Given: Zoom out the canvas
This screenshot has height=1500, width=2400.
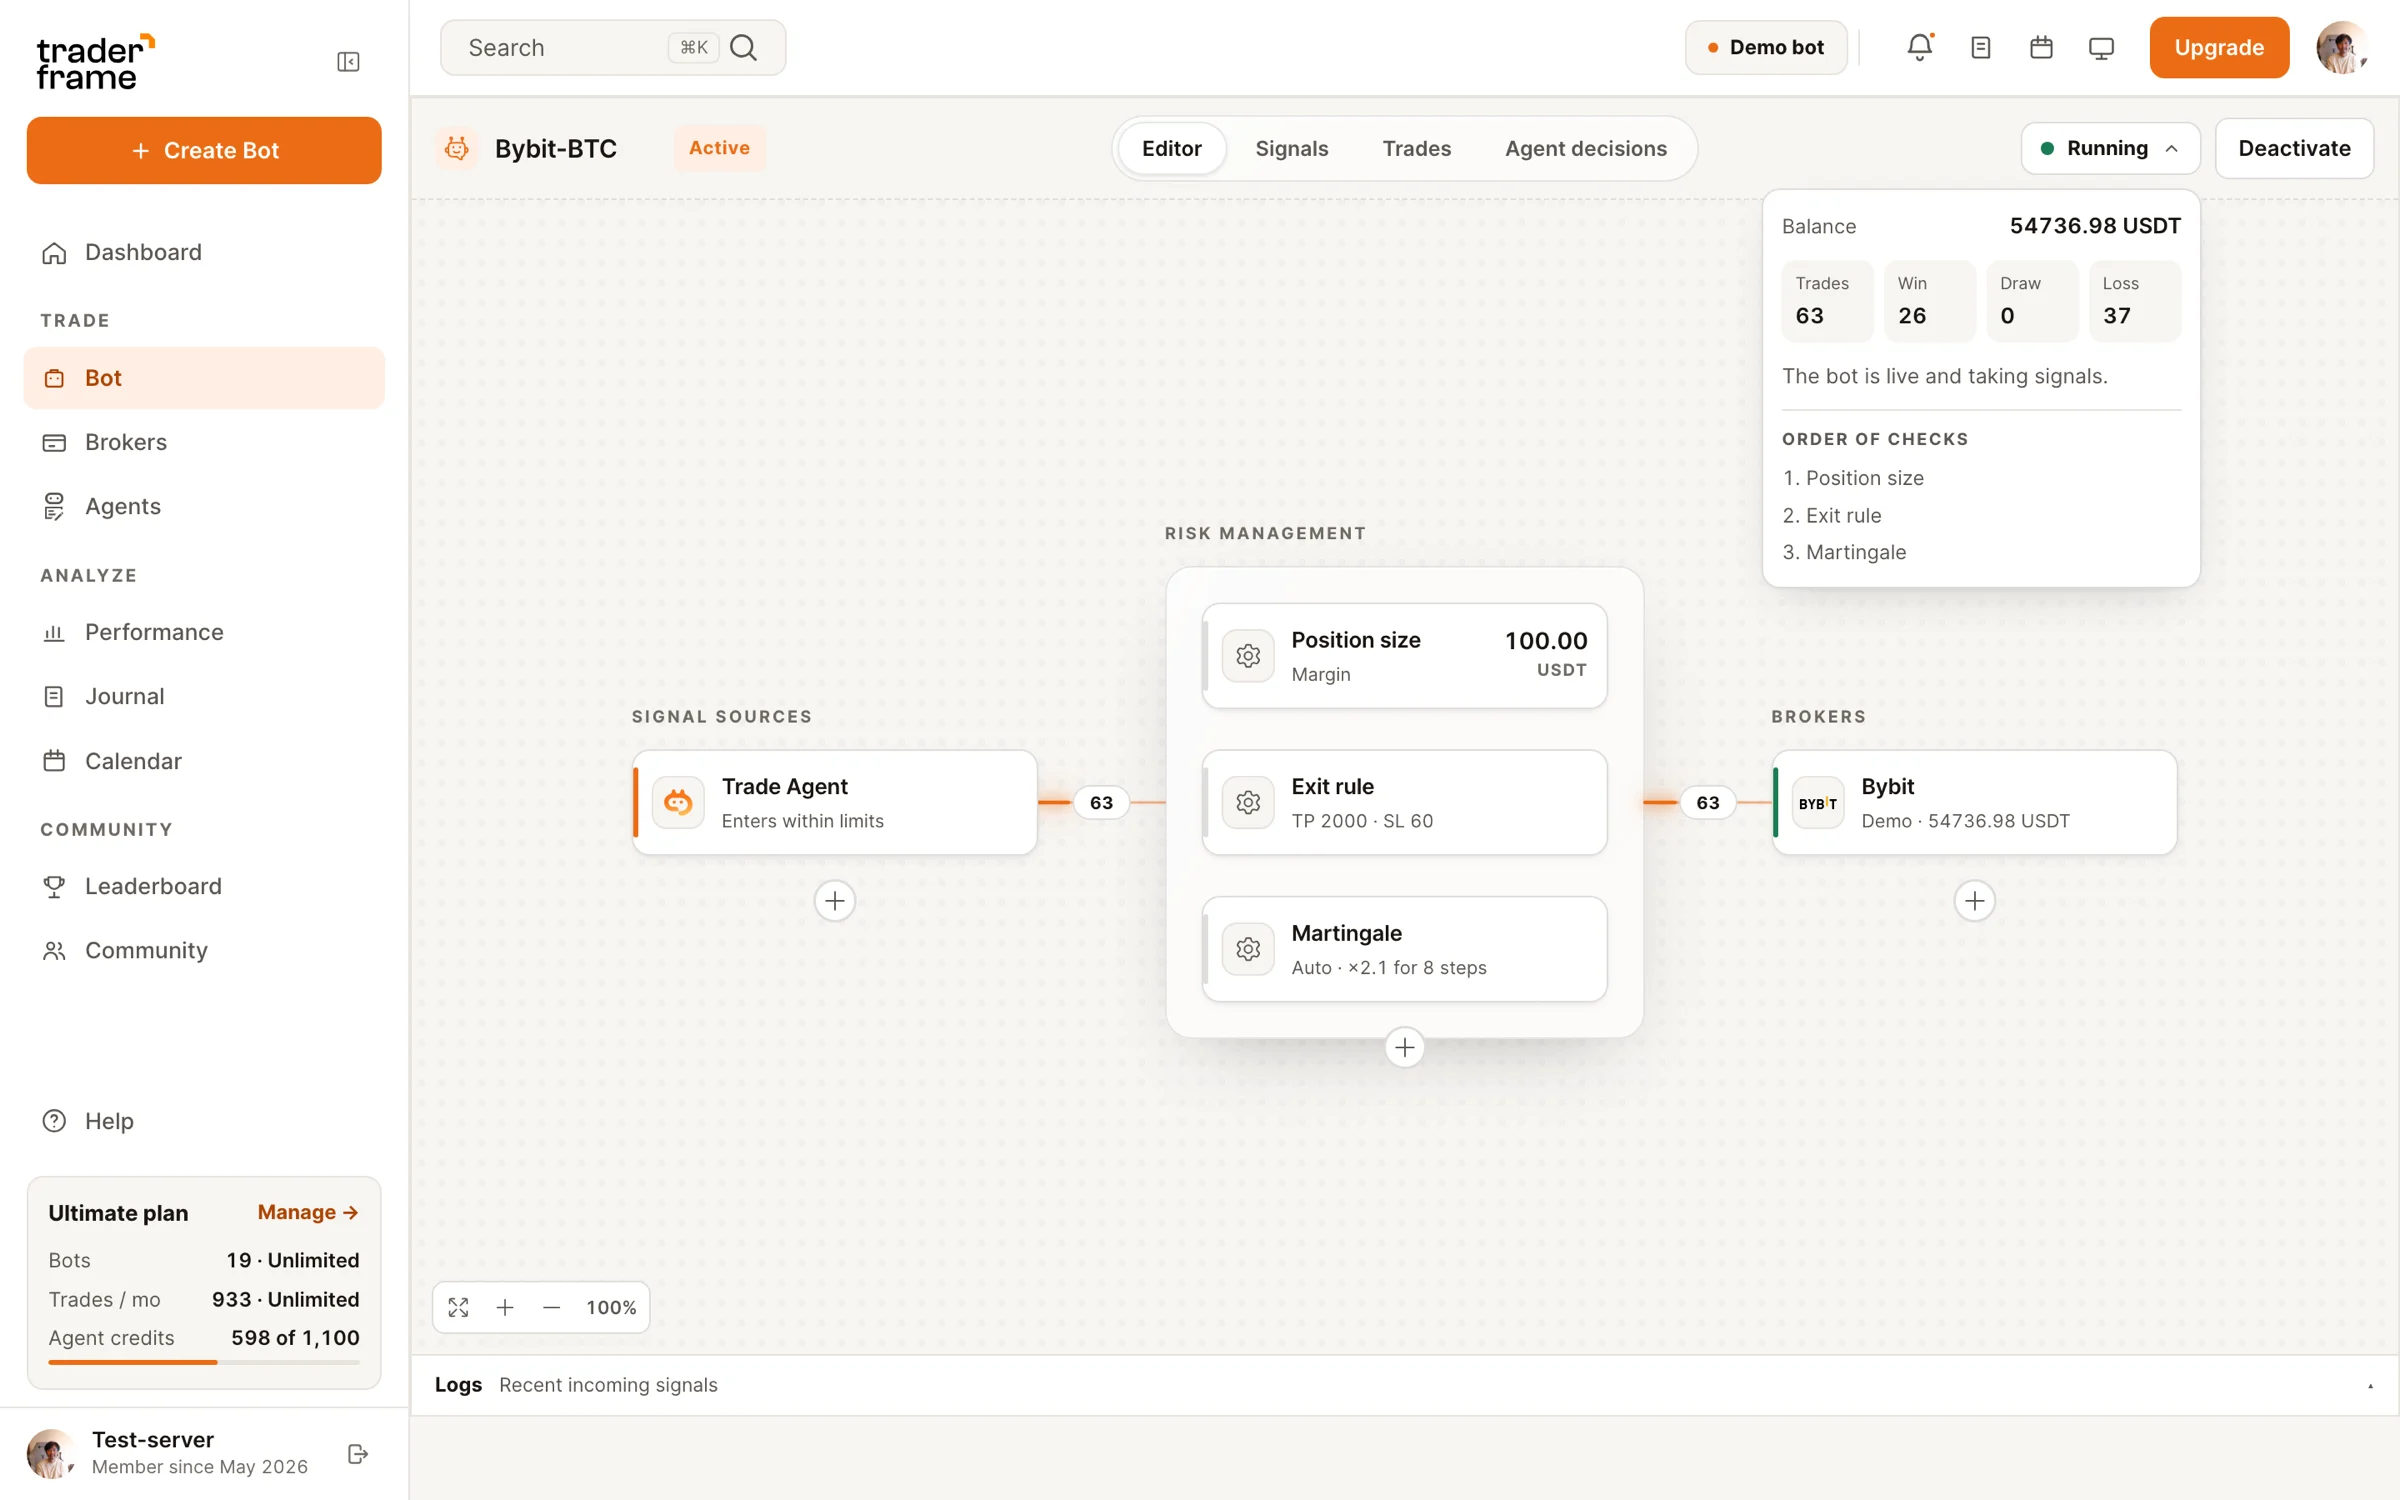Looking at the screenshot, I should (551, 1307).
